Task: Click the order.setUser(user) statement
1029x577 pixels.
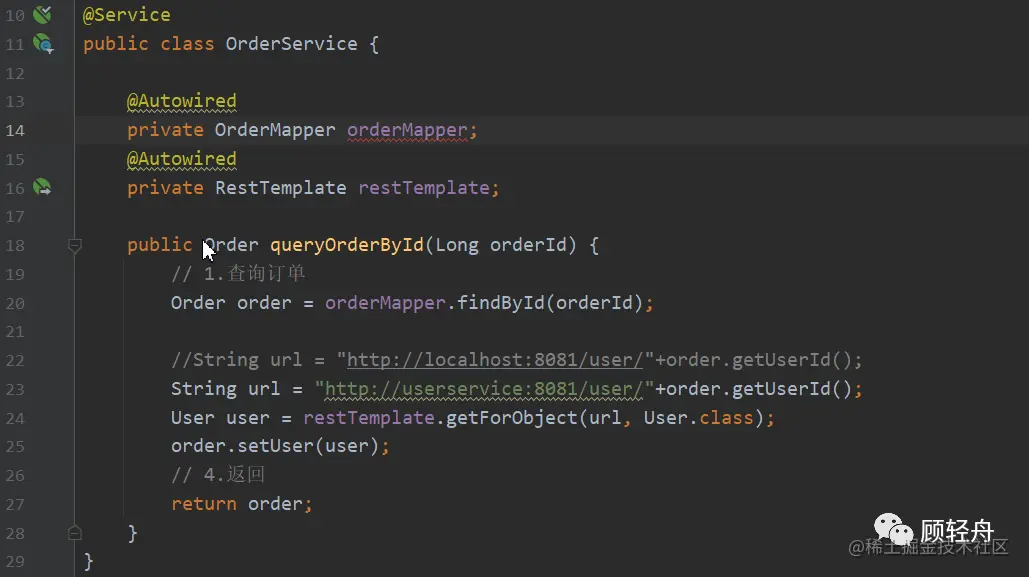Action: pos(280,446)
